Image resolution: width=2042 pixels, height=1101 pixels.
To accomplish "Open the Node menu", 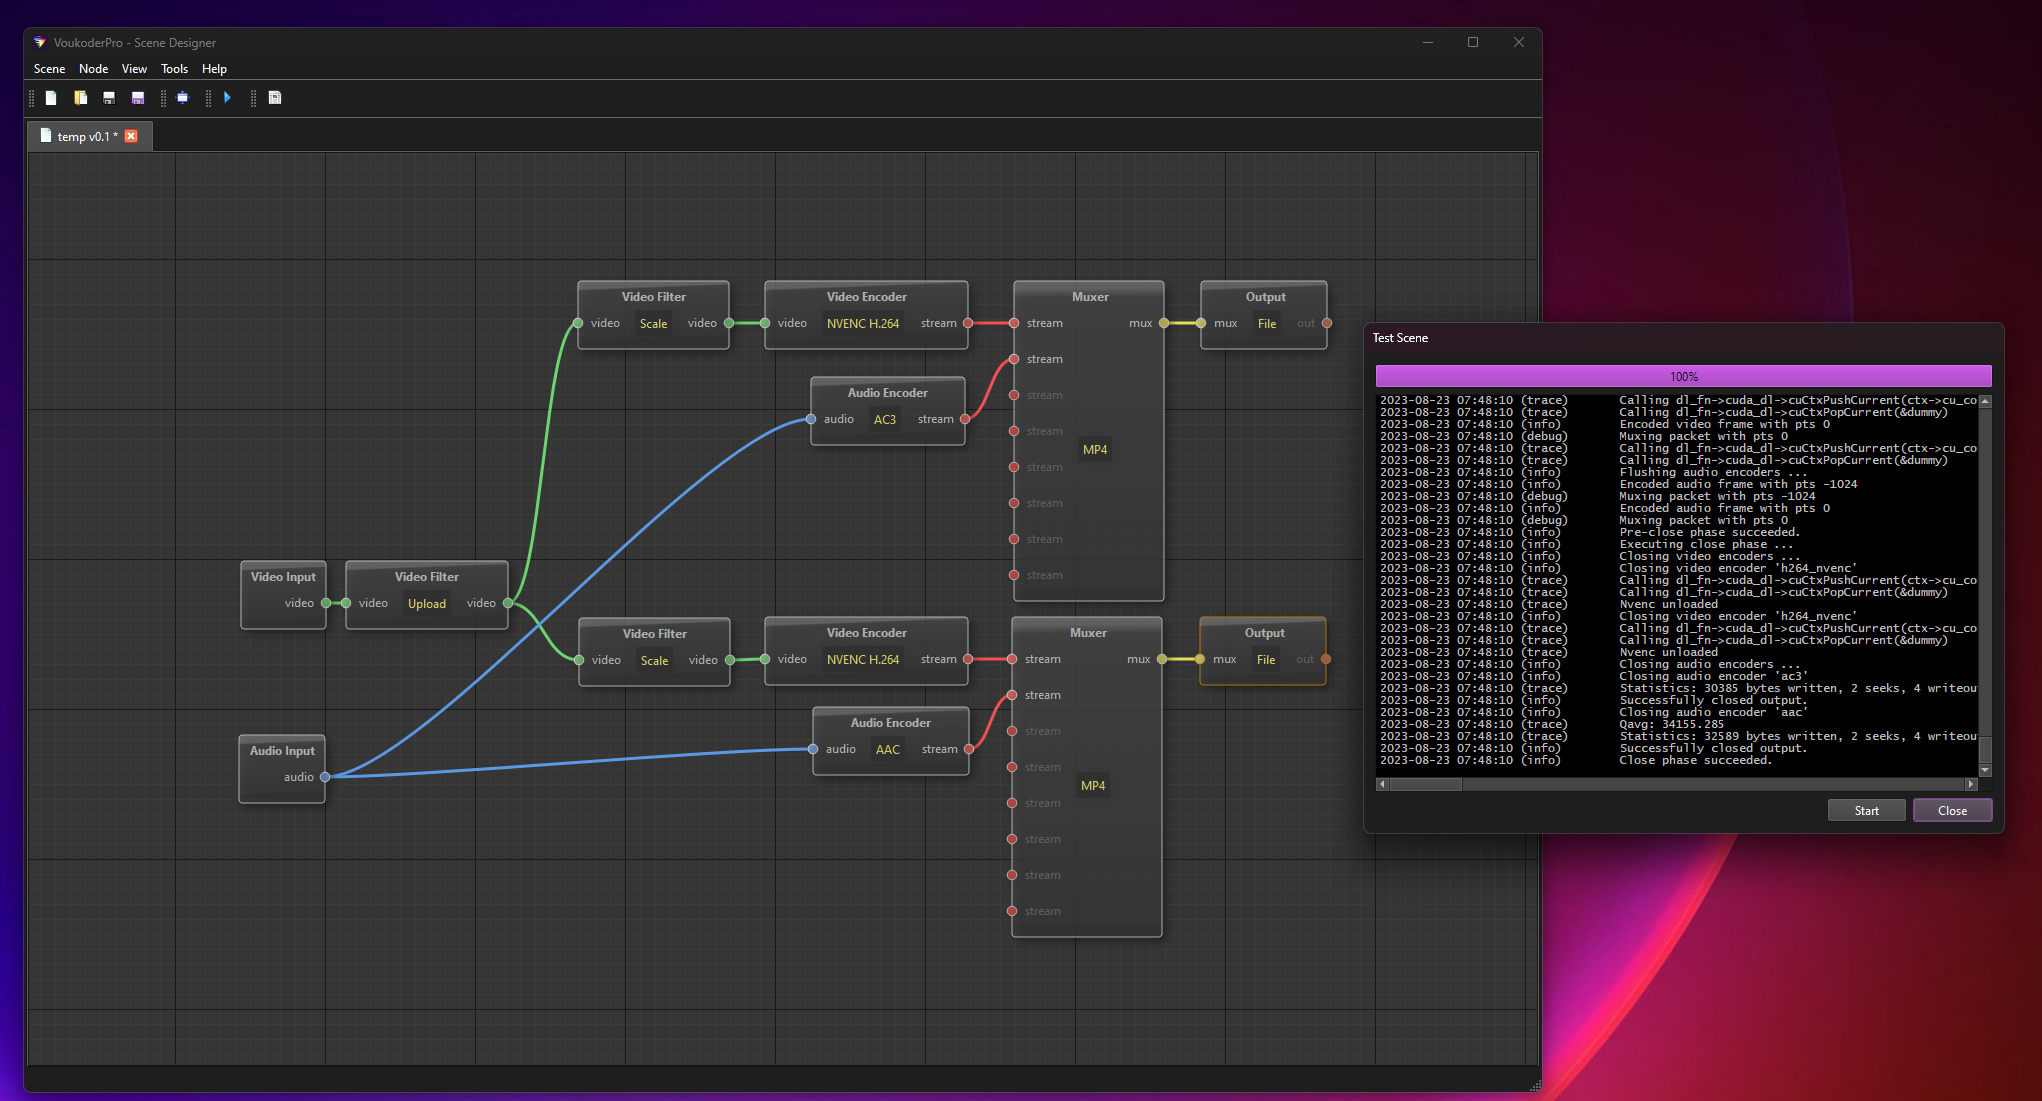I will pos(93,69).
